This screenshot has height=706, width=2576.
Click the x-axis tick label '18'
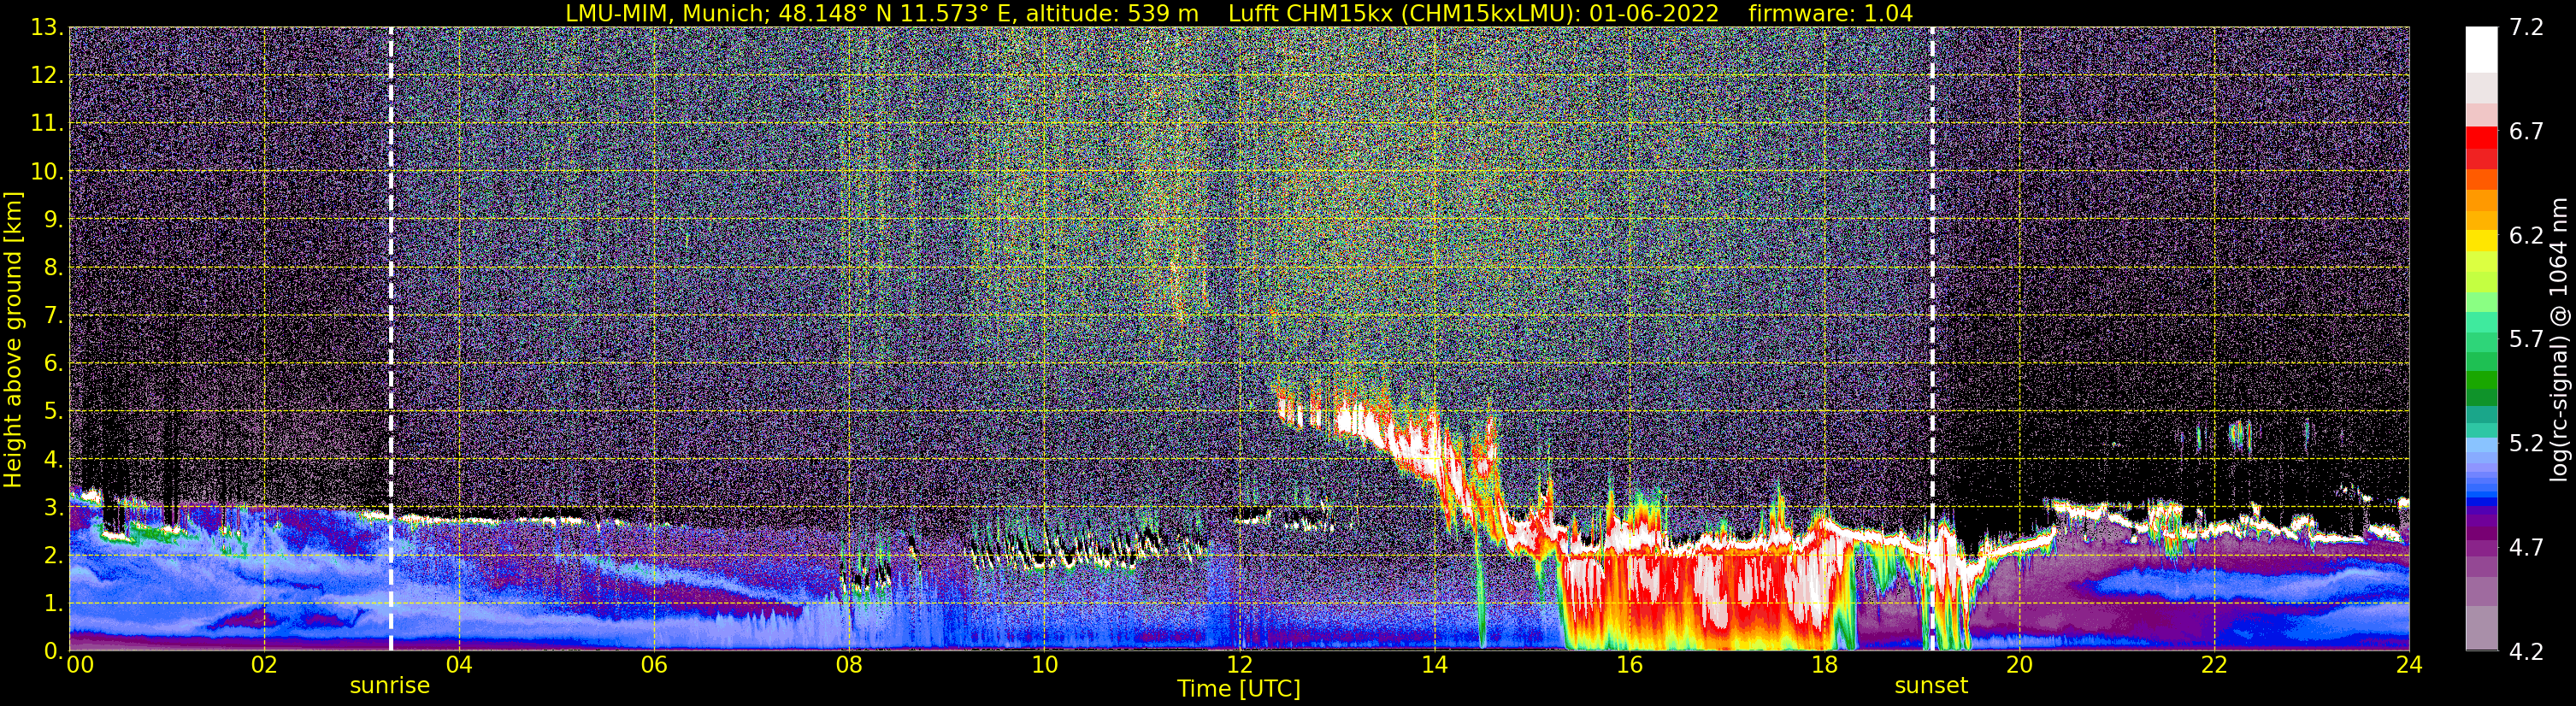(x=1824, y=665)
